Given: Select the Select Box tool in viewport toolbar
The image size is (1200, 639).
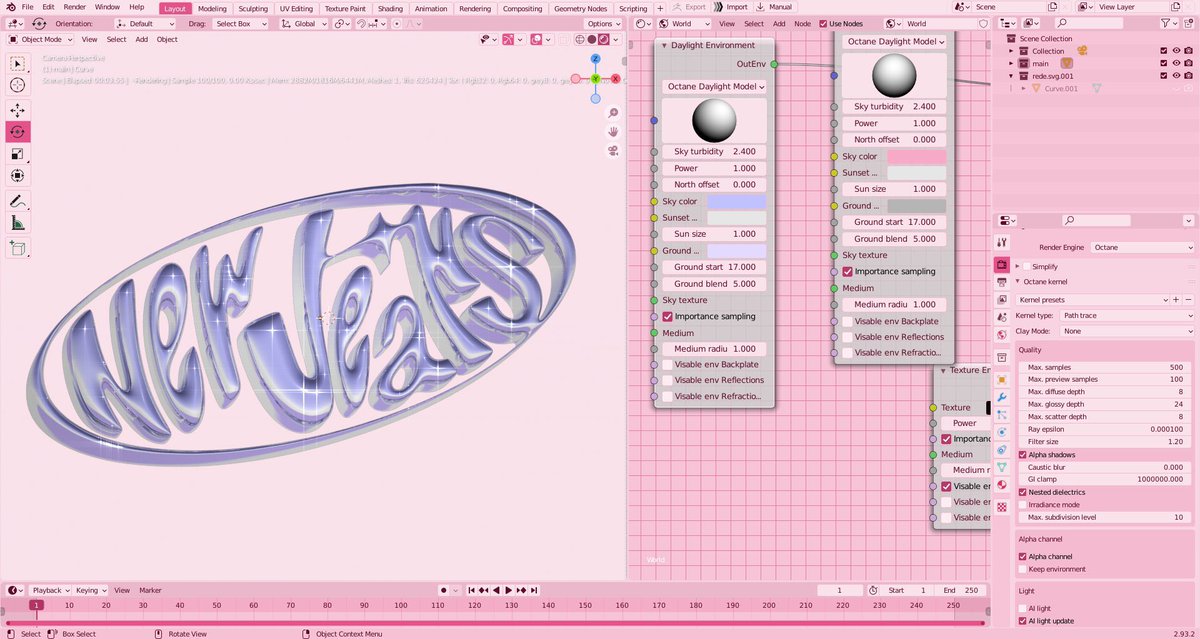Looking at the screenshot, I should [x=18, y=64].
